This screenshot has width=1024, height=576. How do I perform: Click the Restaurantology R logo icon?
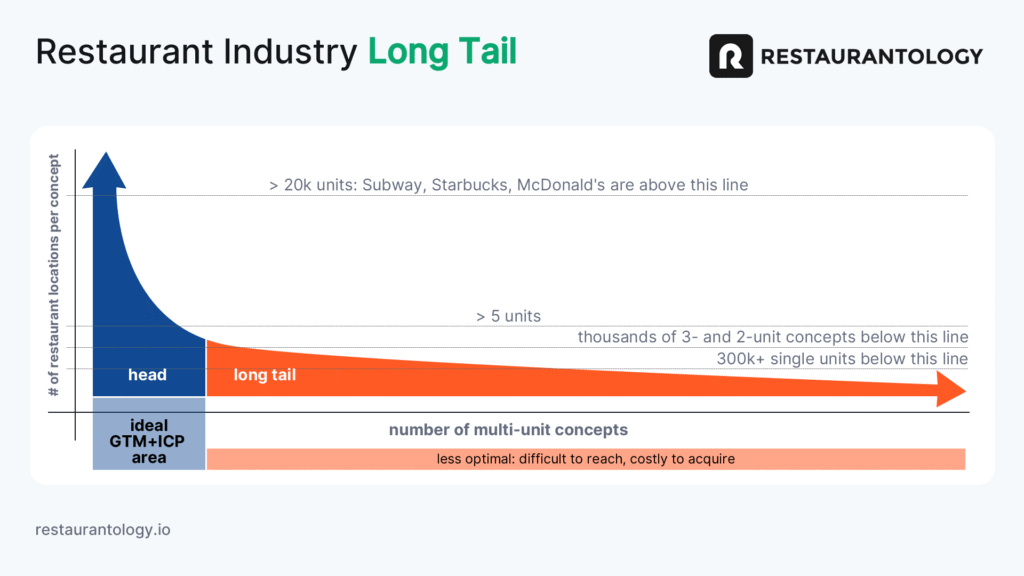click(x=731, y=56)
